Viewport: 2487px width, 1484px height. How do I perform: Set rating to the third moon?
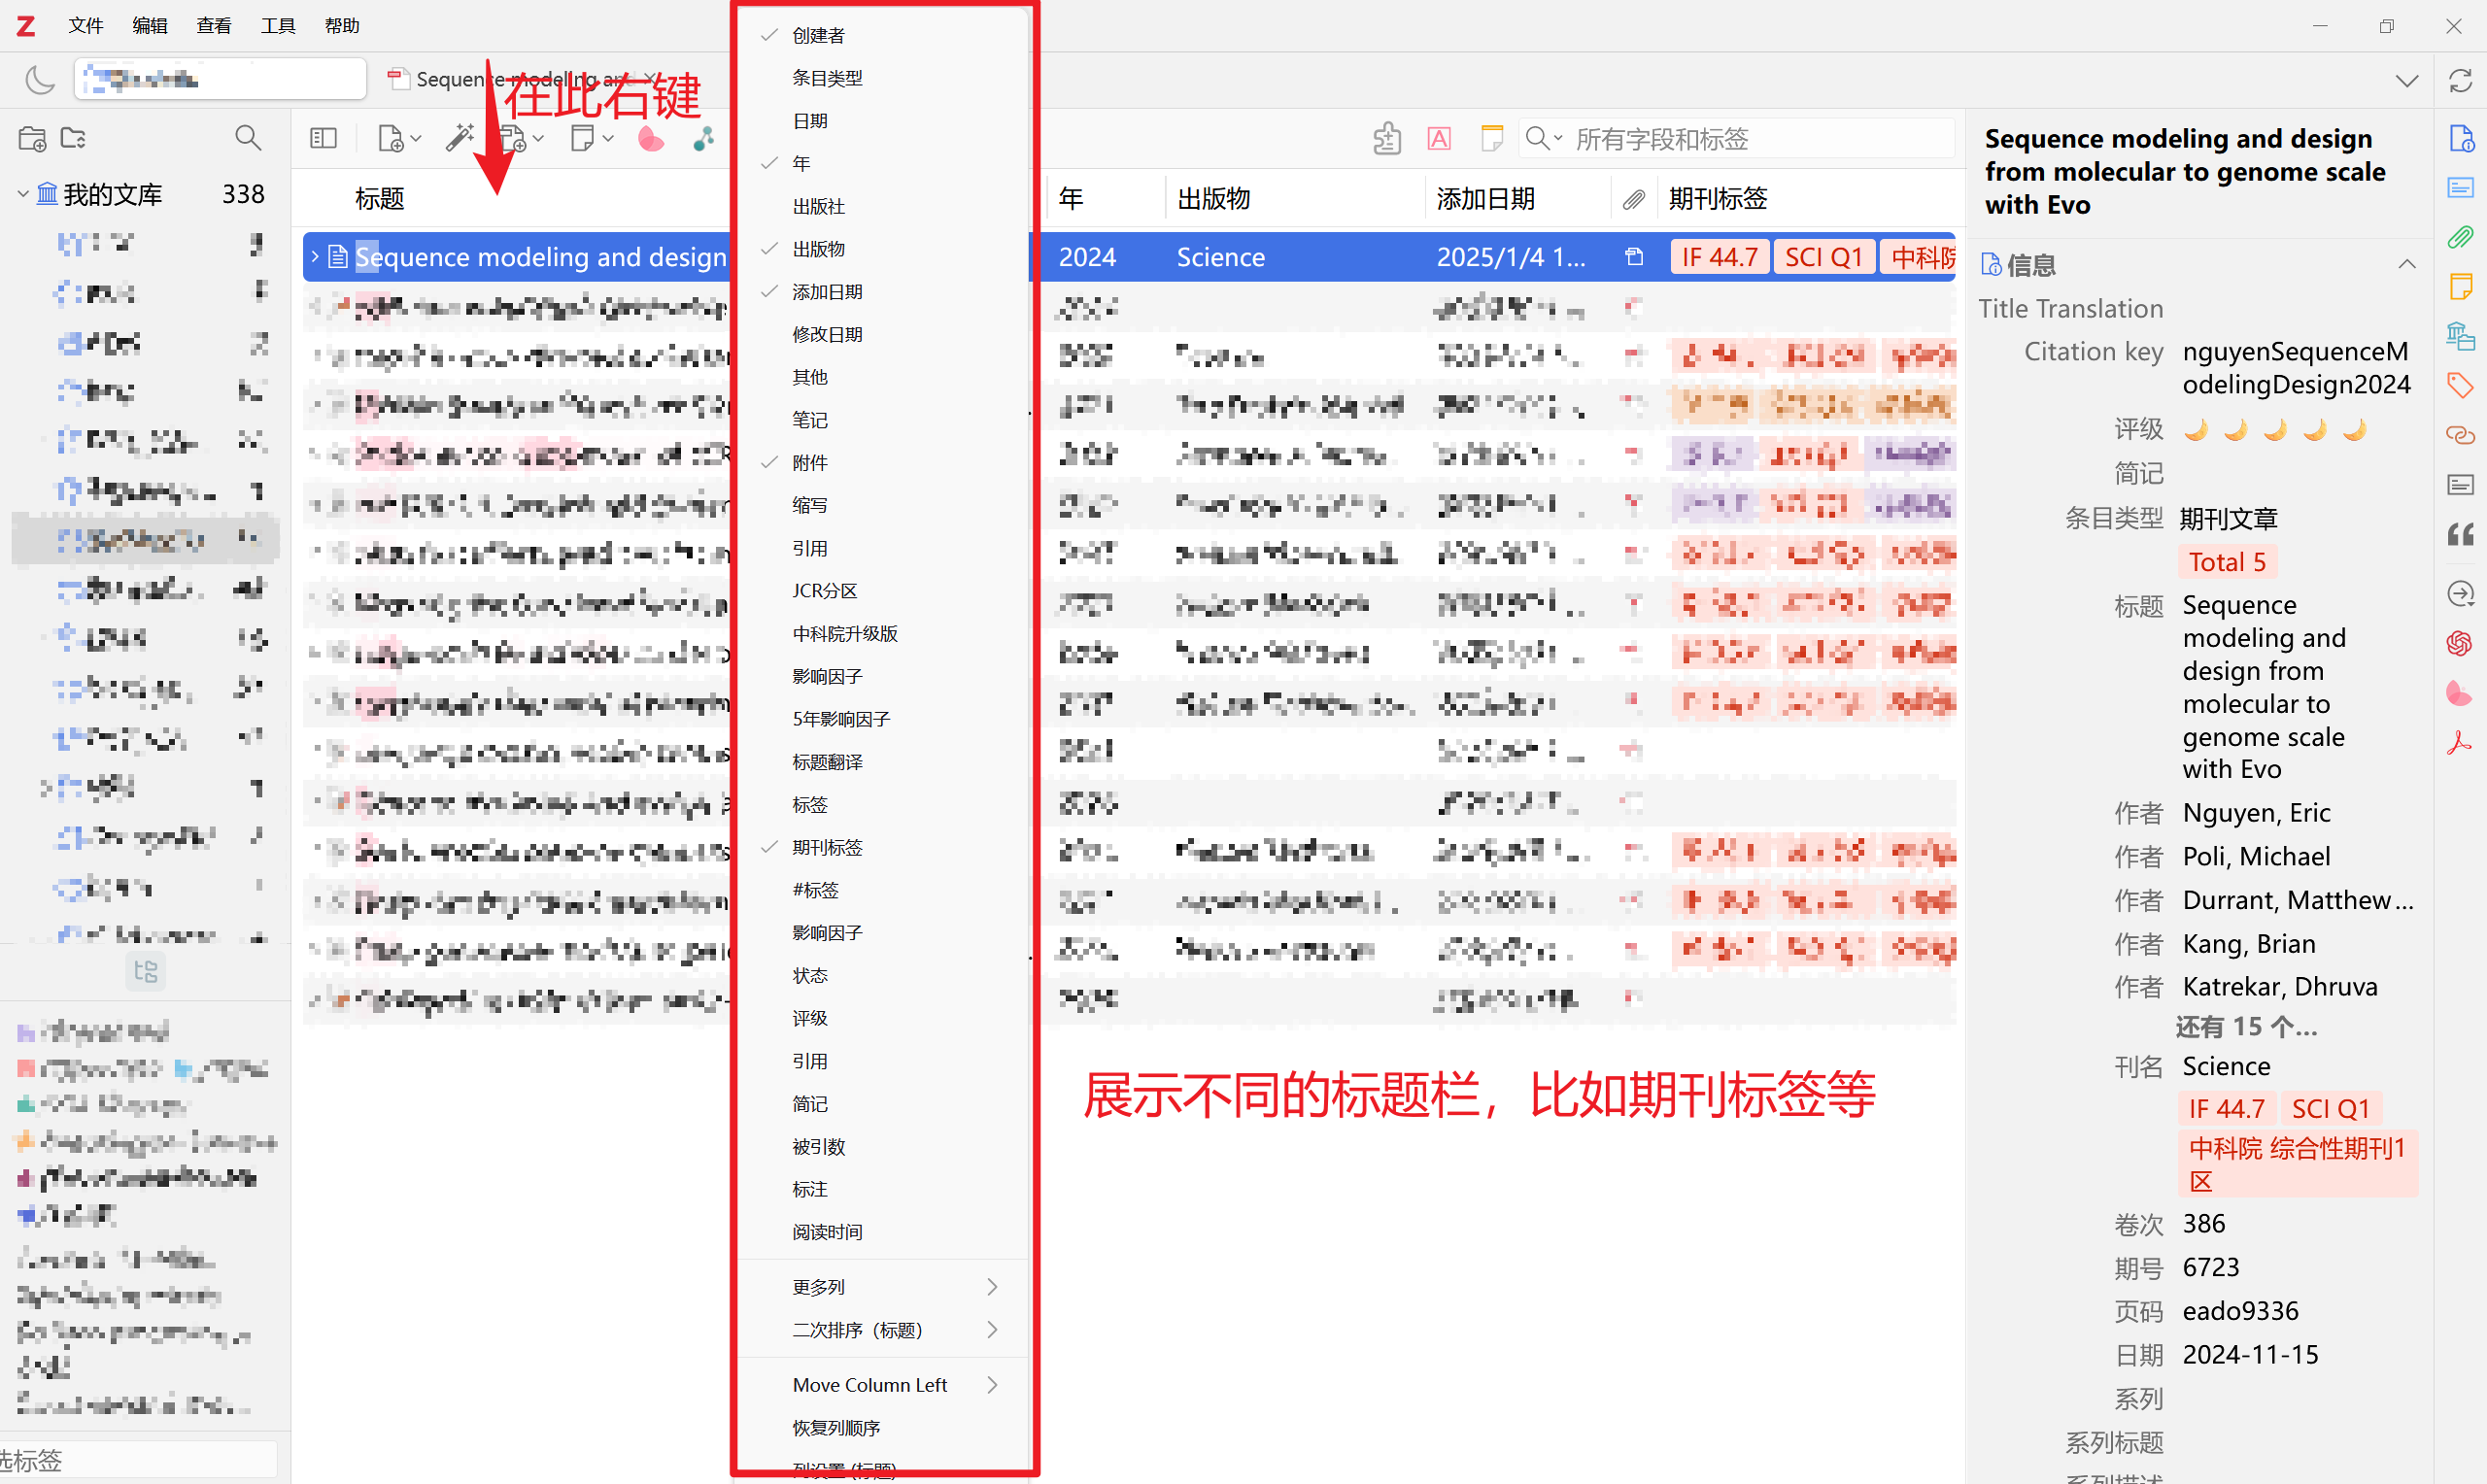(2275, 430)
